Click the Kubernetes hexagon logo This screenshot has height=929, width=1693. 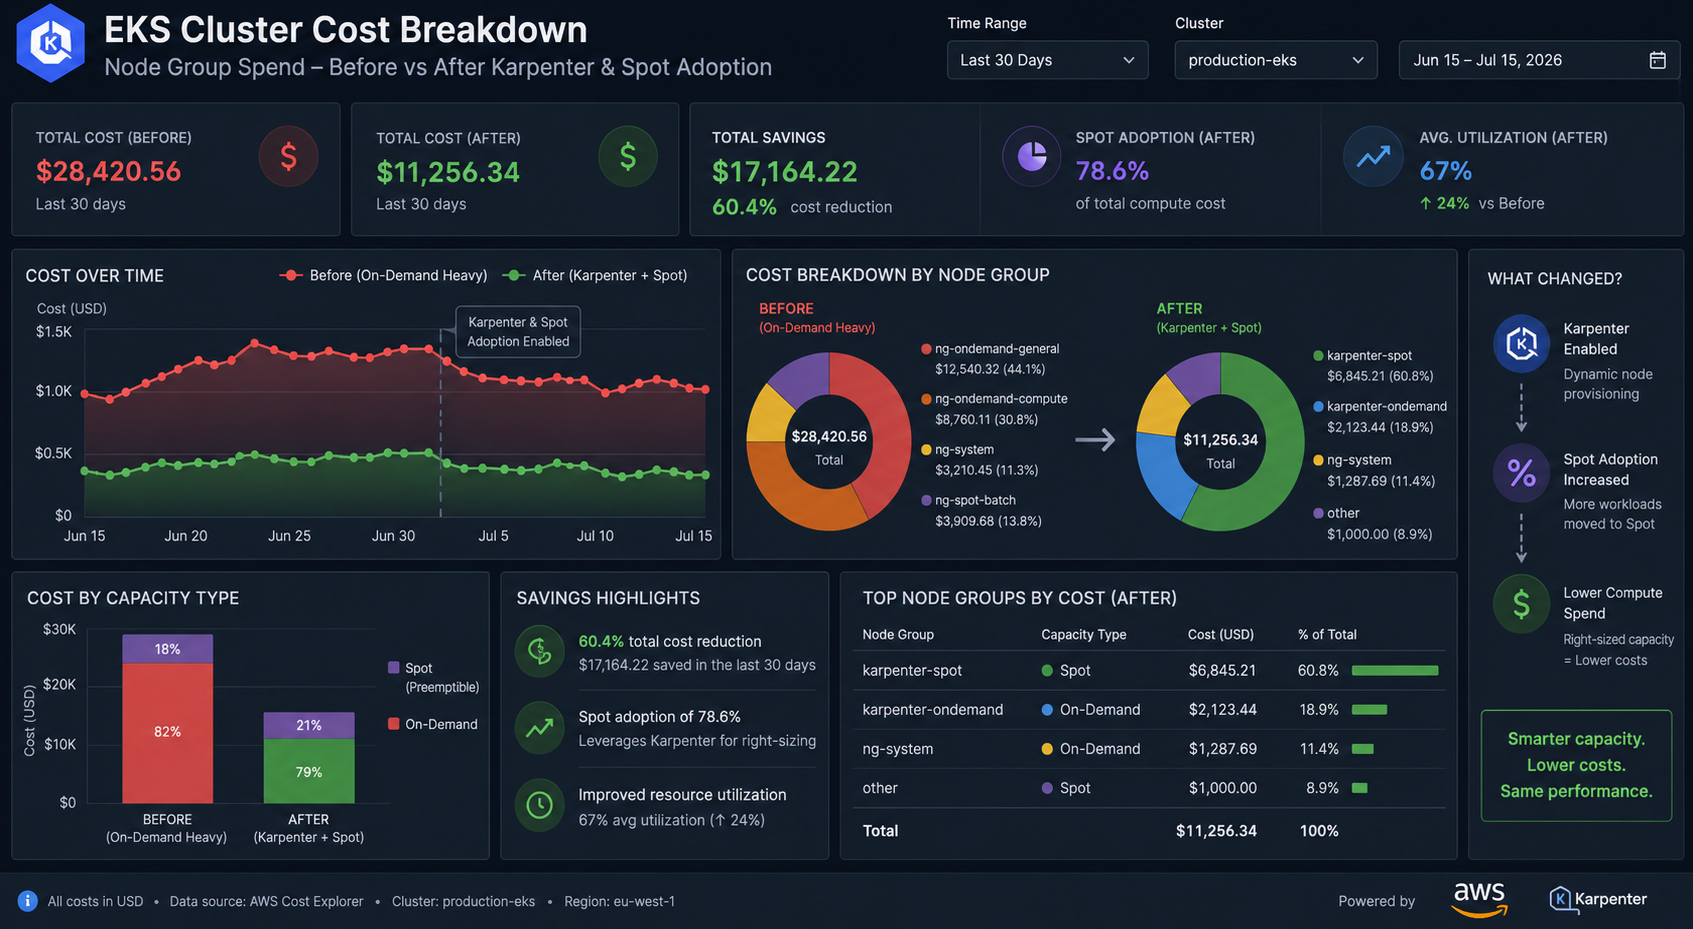[51, 43]
